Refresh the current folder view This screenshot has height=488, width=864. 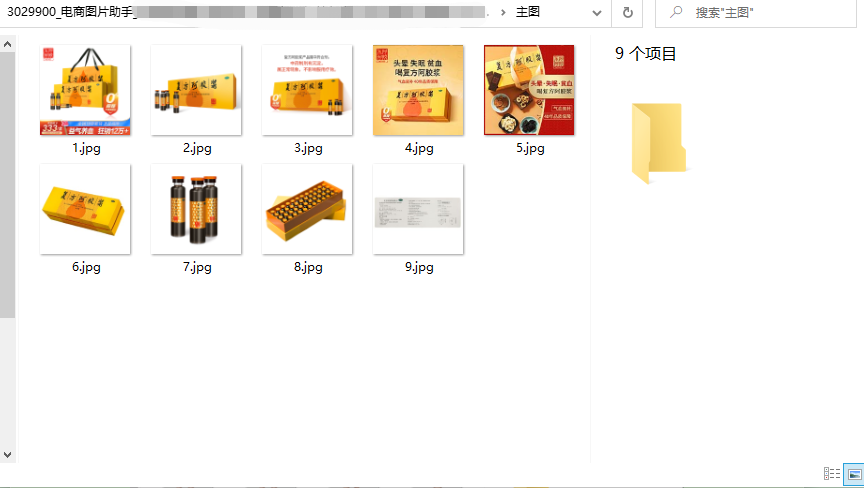(628, 13)
